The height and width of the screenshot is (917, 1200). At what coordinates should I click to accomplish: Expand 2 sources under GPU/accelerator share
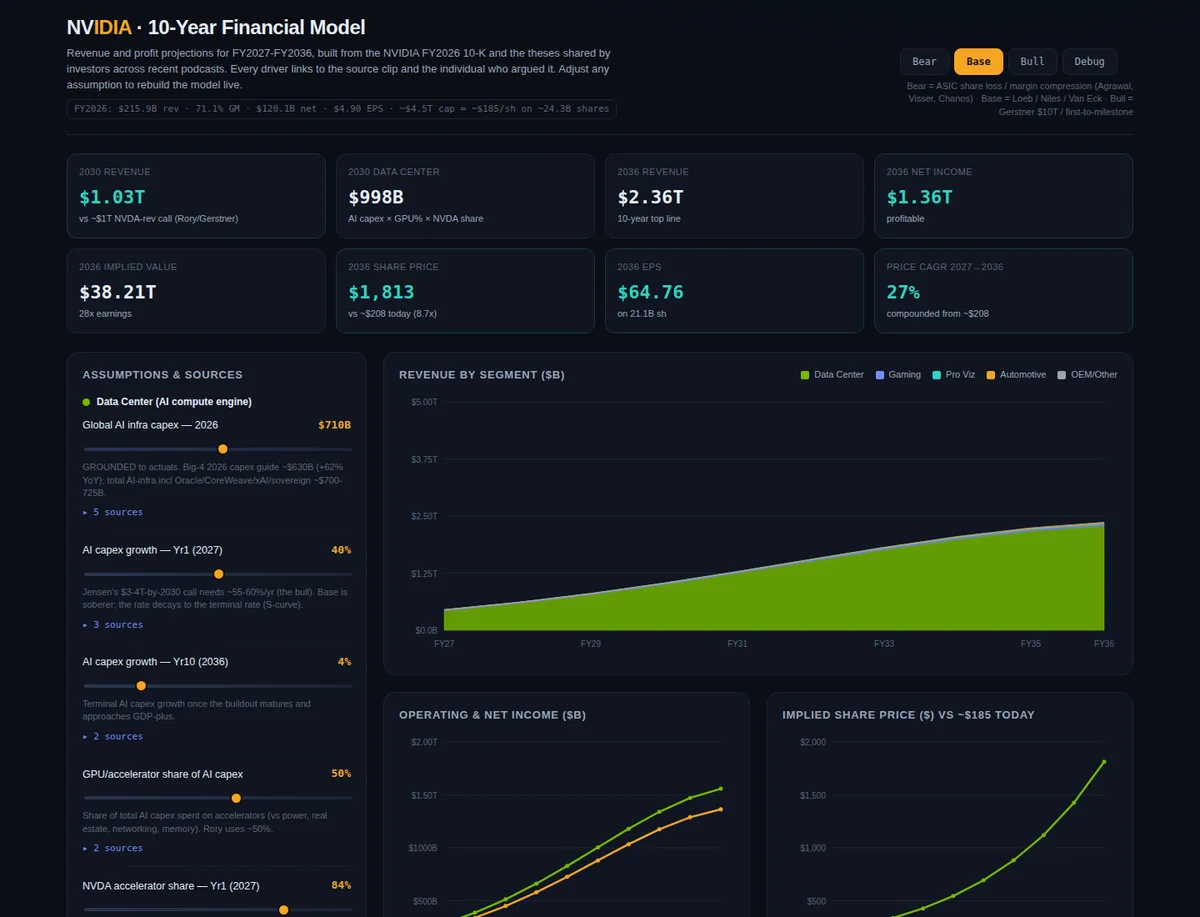point(113,848)
